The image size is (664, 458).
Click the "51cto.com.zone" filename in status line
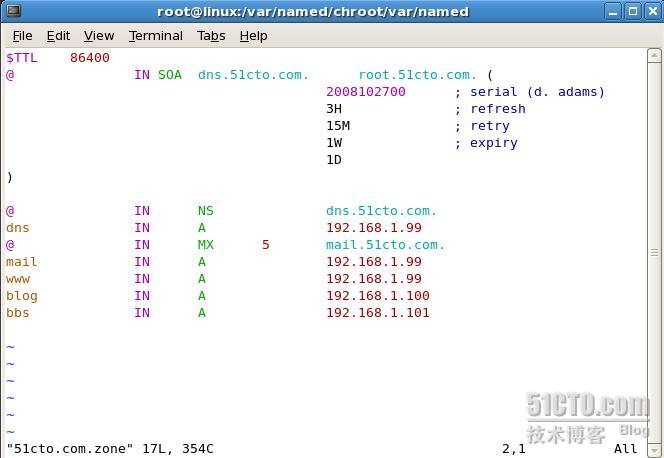point(70,449)
